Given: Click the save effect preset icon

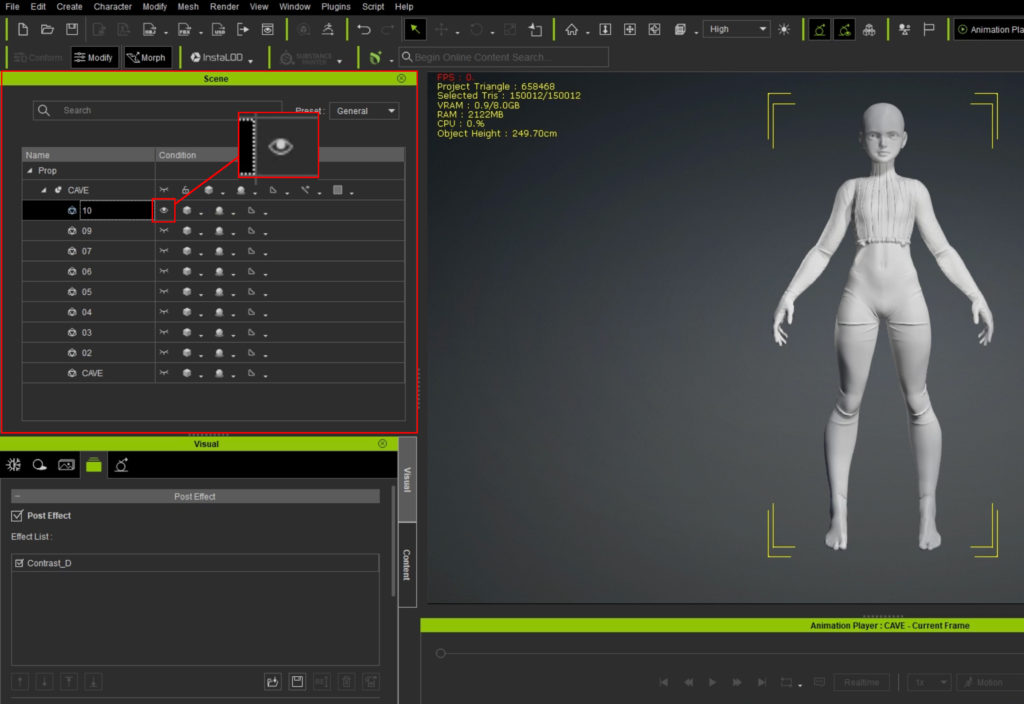Looking at the screenshot, I should 297,682.
